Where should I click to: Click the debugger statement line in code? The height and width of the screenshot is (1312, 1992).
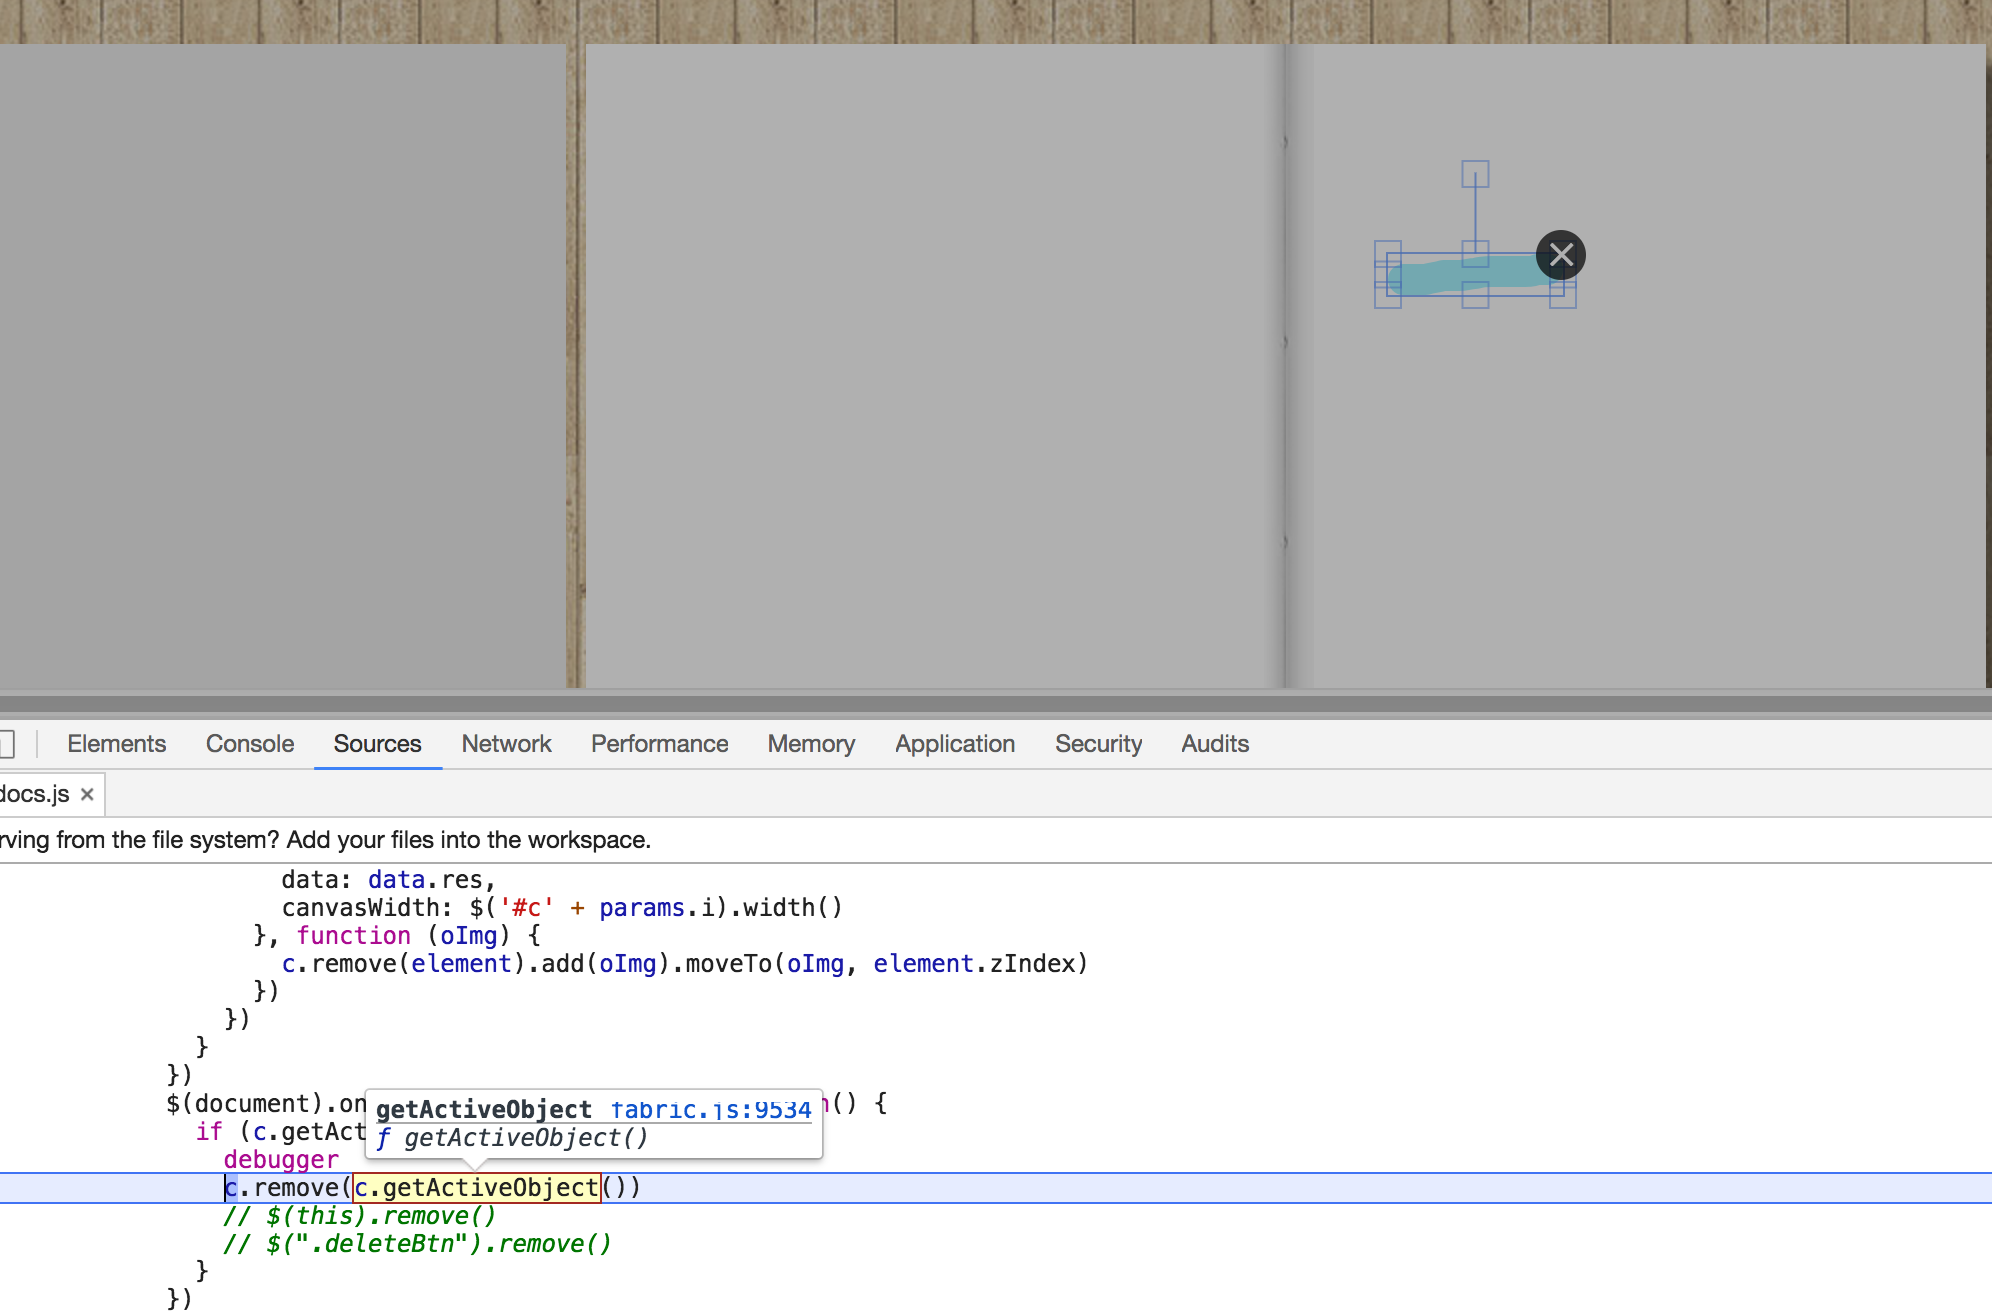click(281, 1160)
